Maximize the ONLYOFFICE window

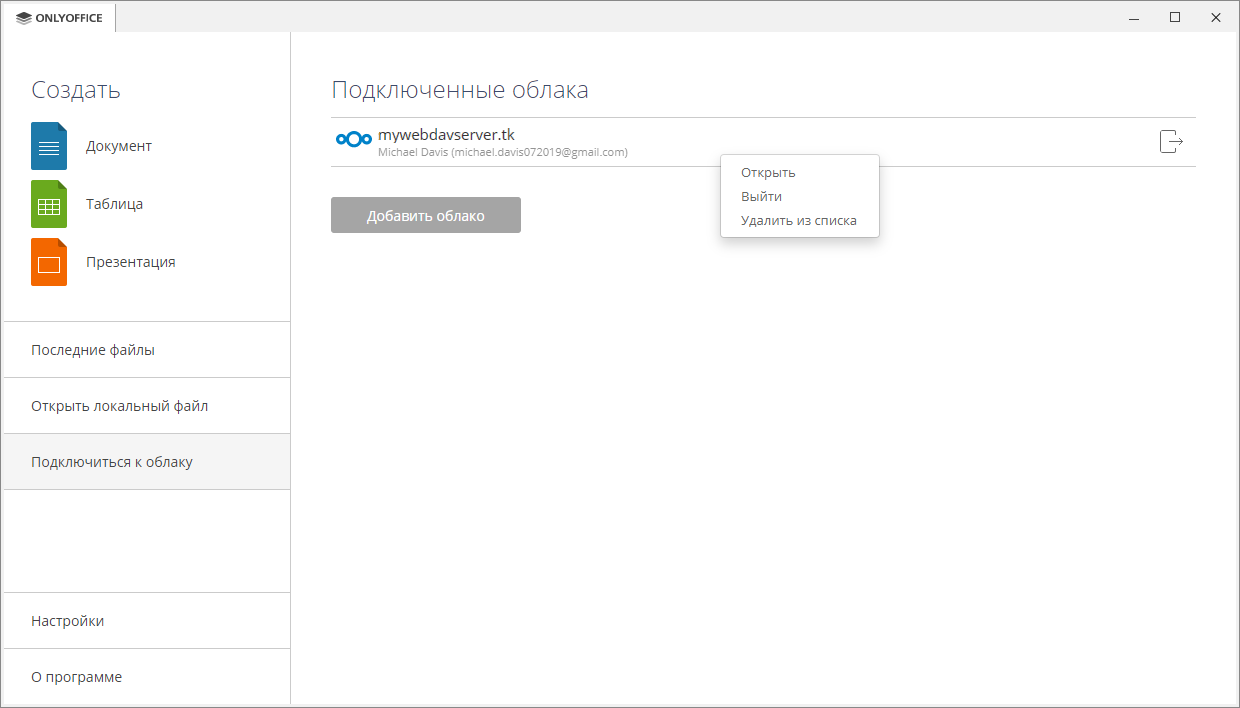click(1175, 18)
